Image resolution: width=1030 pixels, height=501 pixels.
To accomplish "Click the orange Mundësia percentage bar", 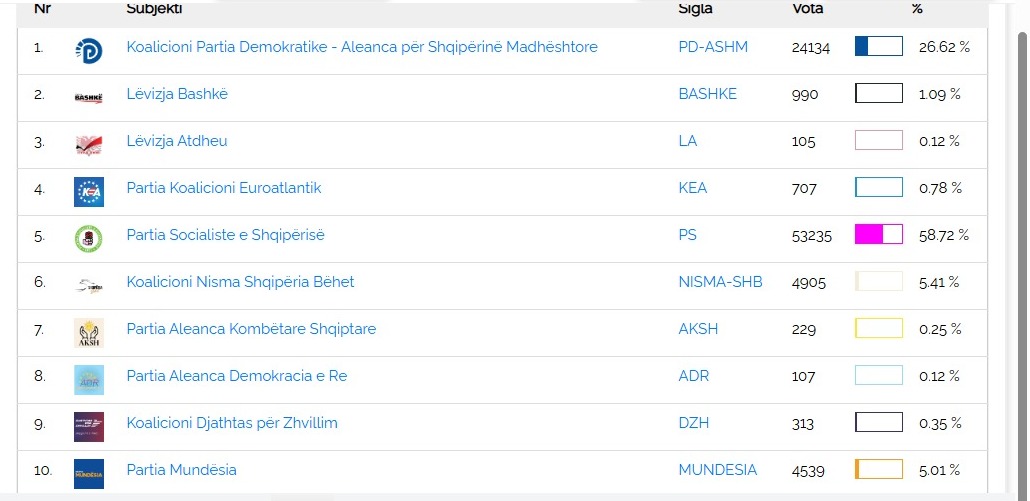I will click(x=878, y=470).
